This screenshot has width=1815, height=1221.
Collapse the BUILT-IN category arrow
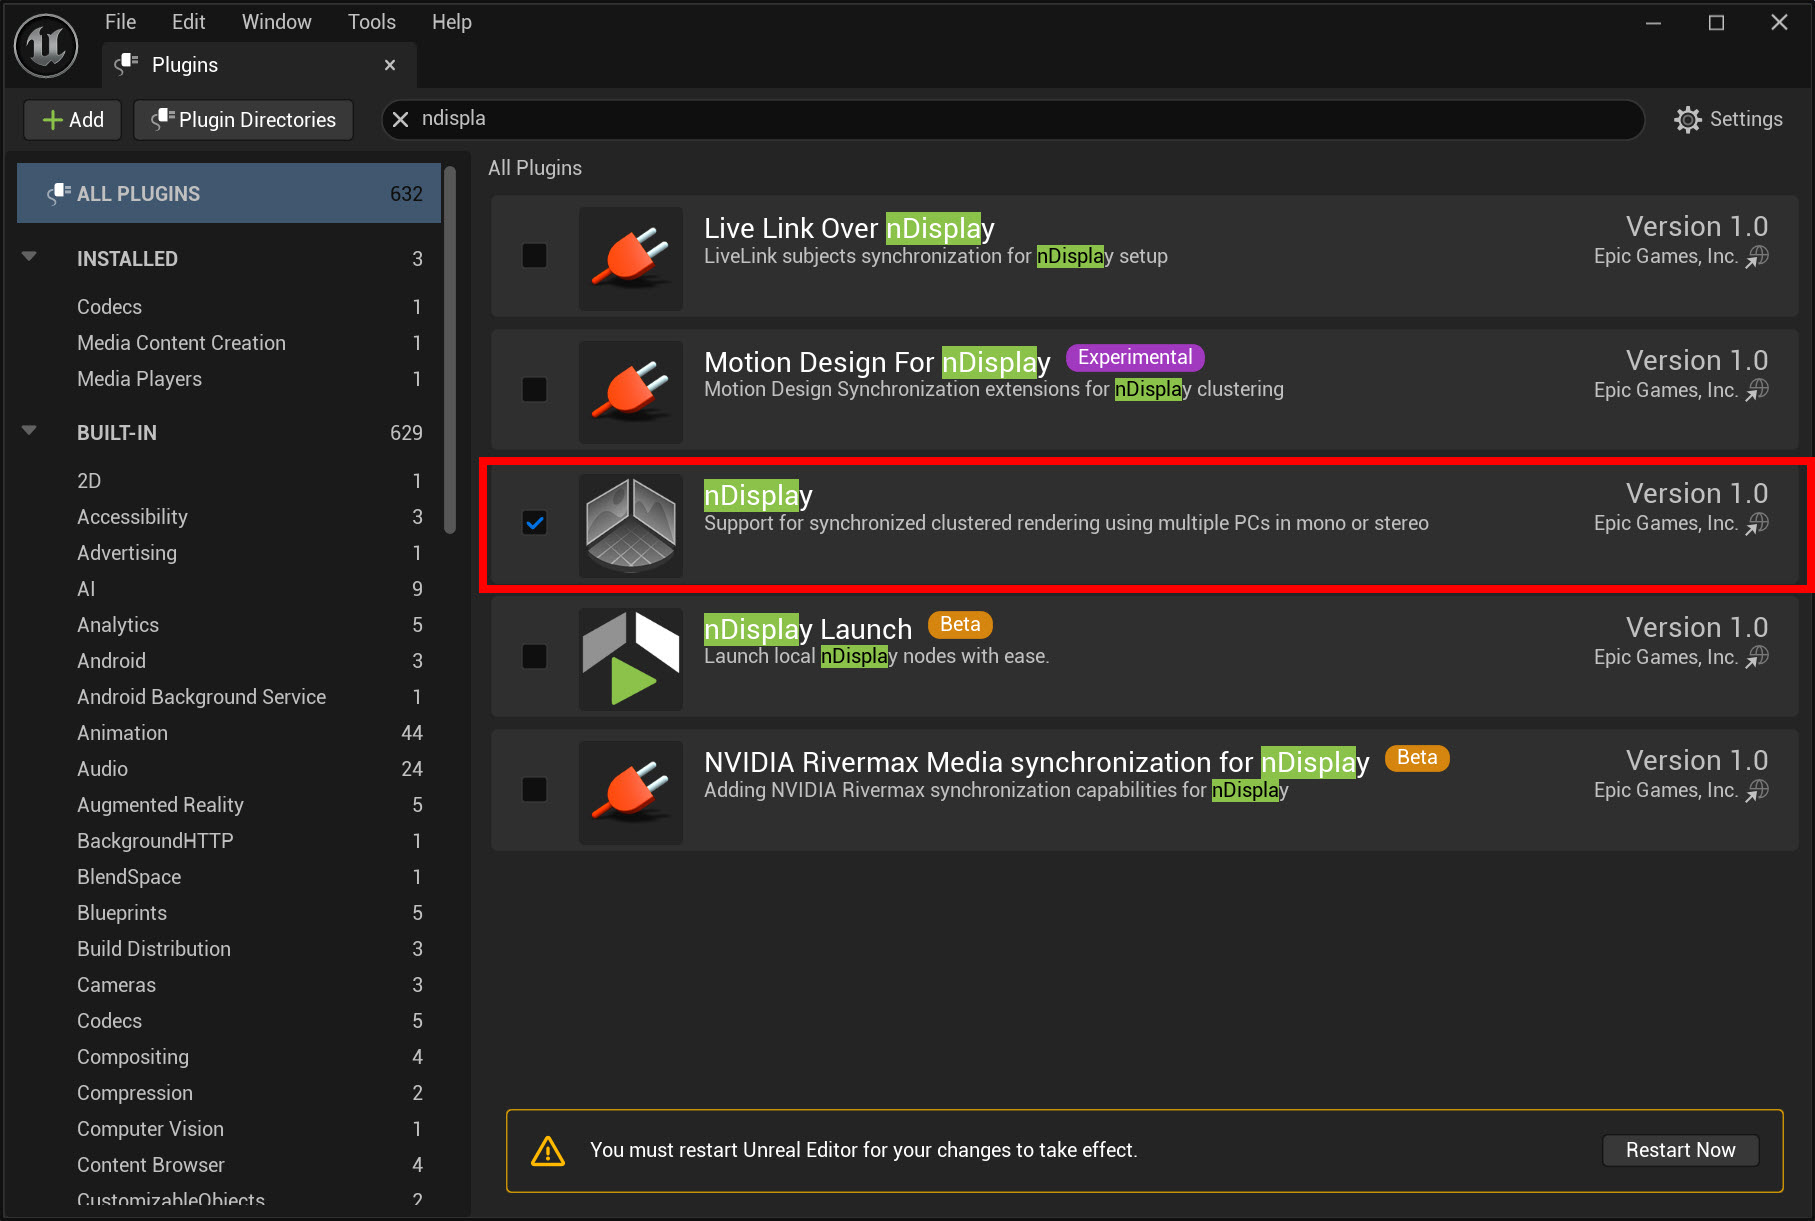pyautogui.click(x=29, y=431)
